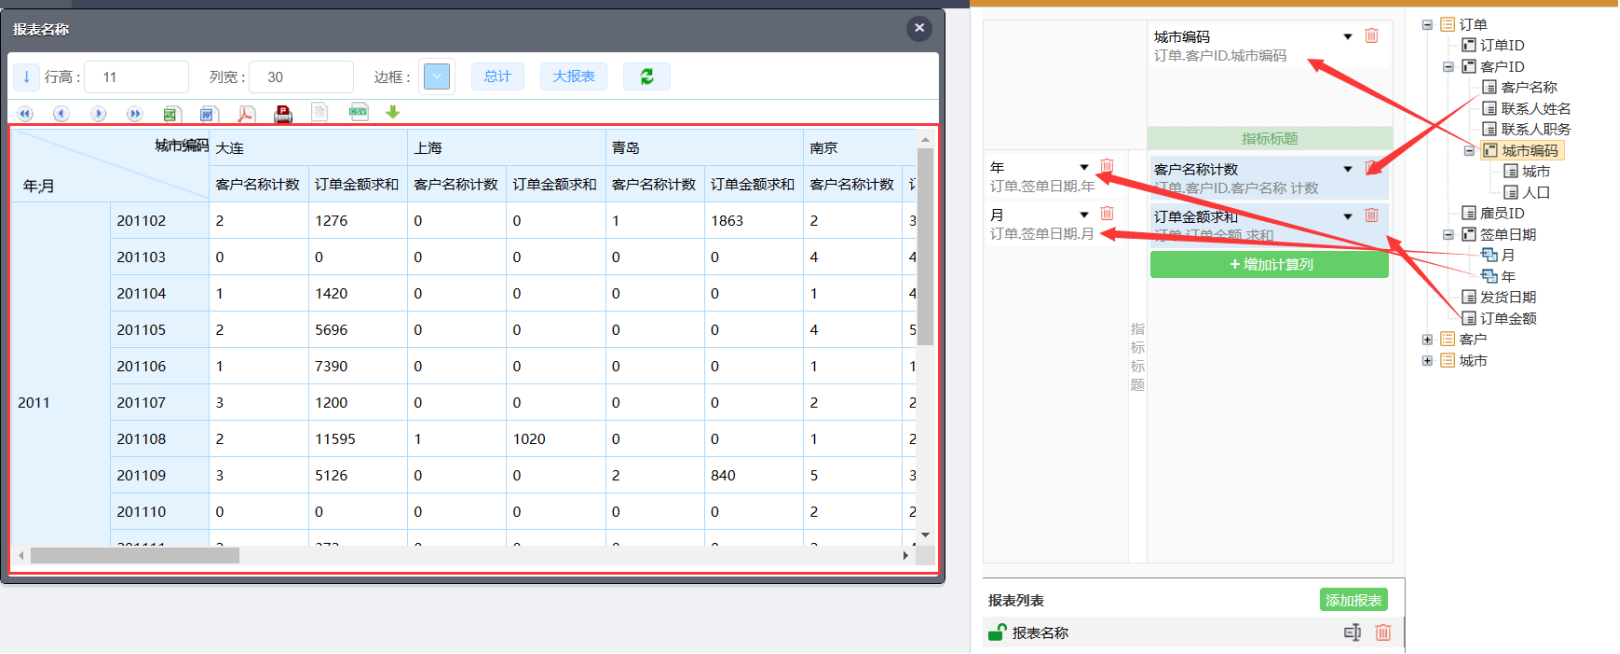The image size is (1620, 654).
Task: Export the report to Excel
Action: (171, 114)
